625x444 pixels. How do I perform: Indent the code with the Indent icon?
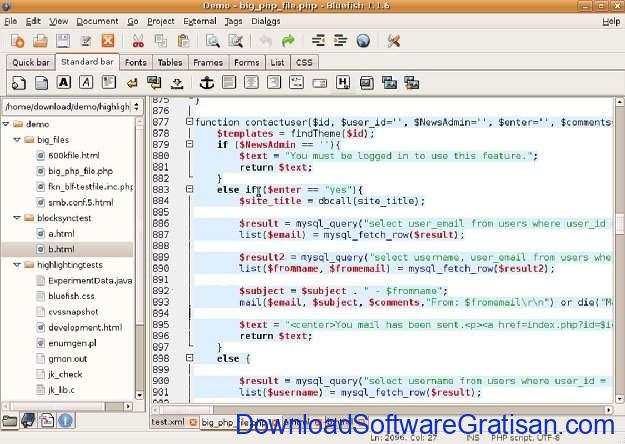(340, 41)
